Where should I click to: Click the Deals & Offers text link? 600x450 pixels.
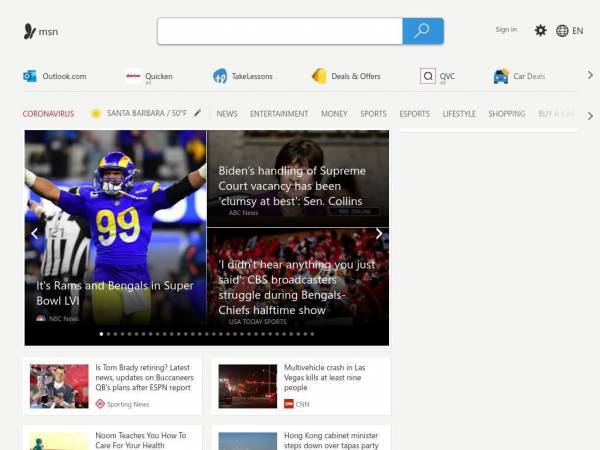[x=356, y=76]
